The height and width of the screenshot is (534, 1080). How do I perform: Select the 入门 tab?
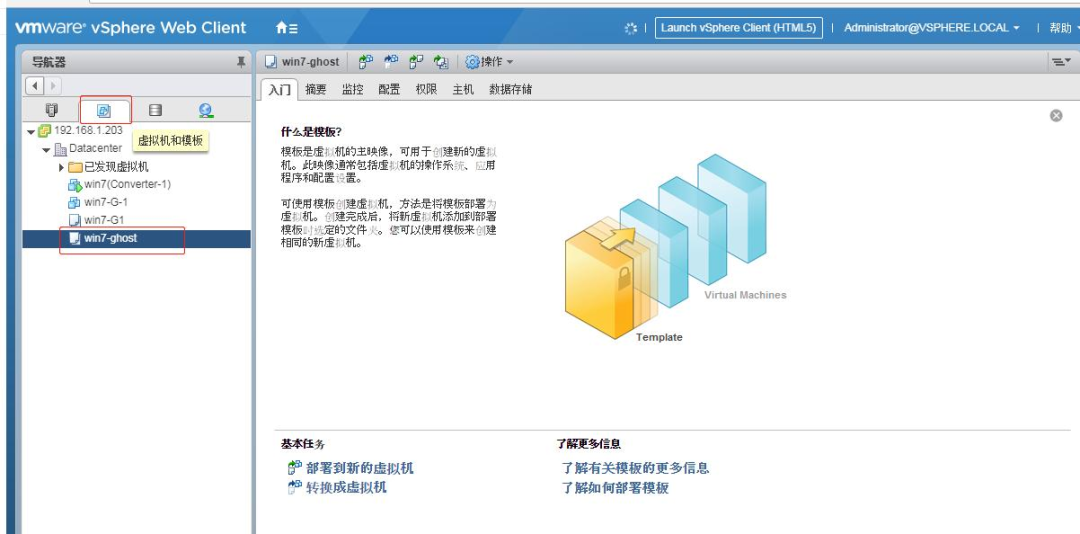pos(280,90)
